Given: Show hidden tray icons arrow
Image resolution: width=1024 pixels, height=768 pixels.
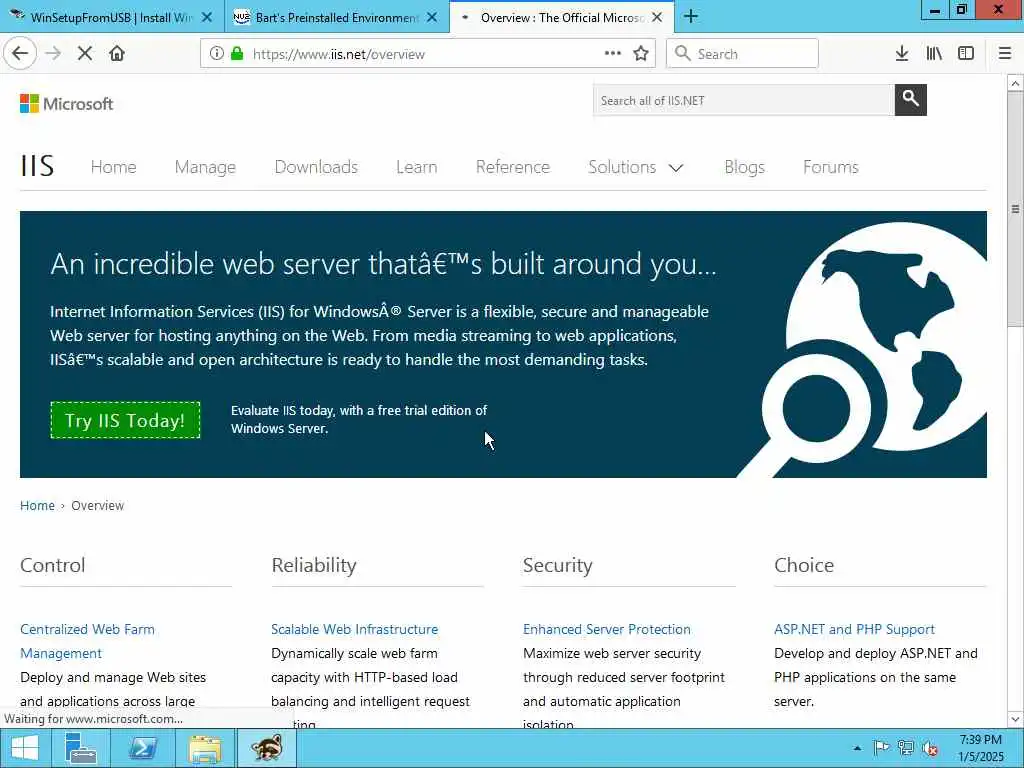Looking at the screenshot, I should tap(857, 748).
